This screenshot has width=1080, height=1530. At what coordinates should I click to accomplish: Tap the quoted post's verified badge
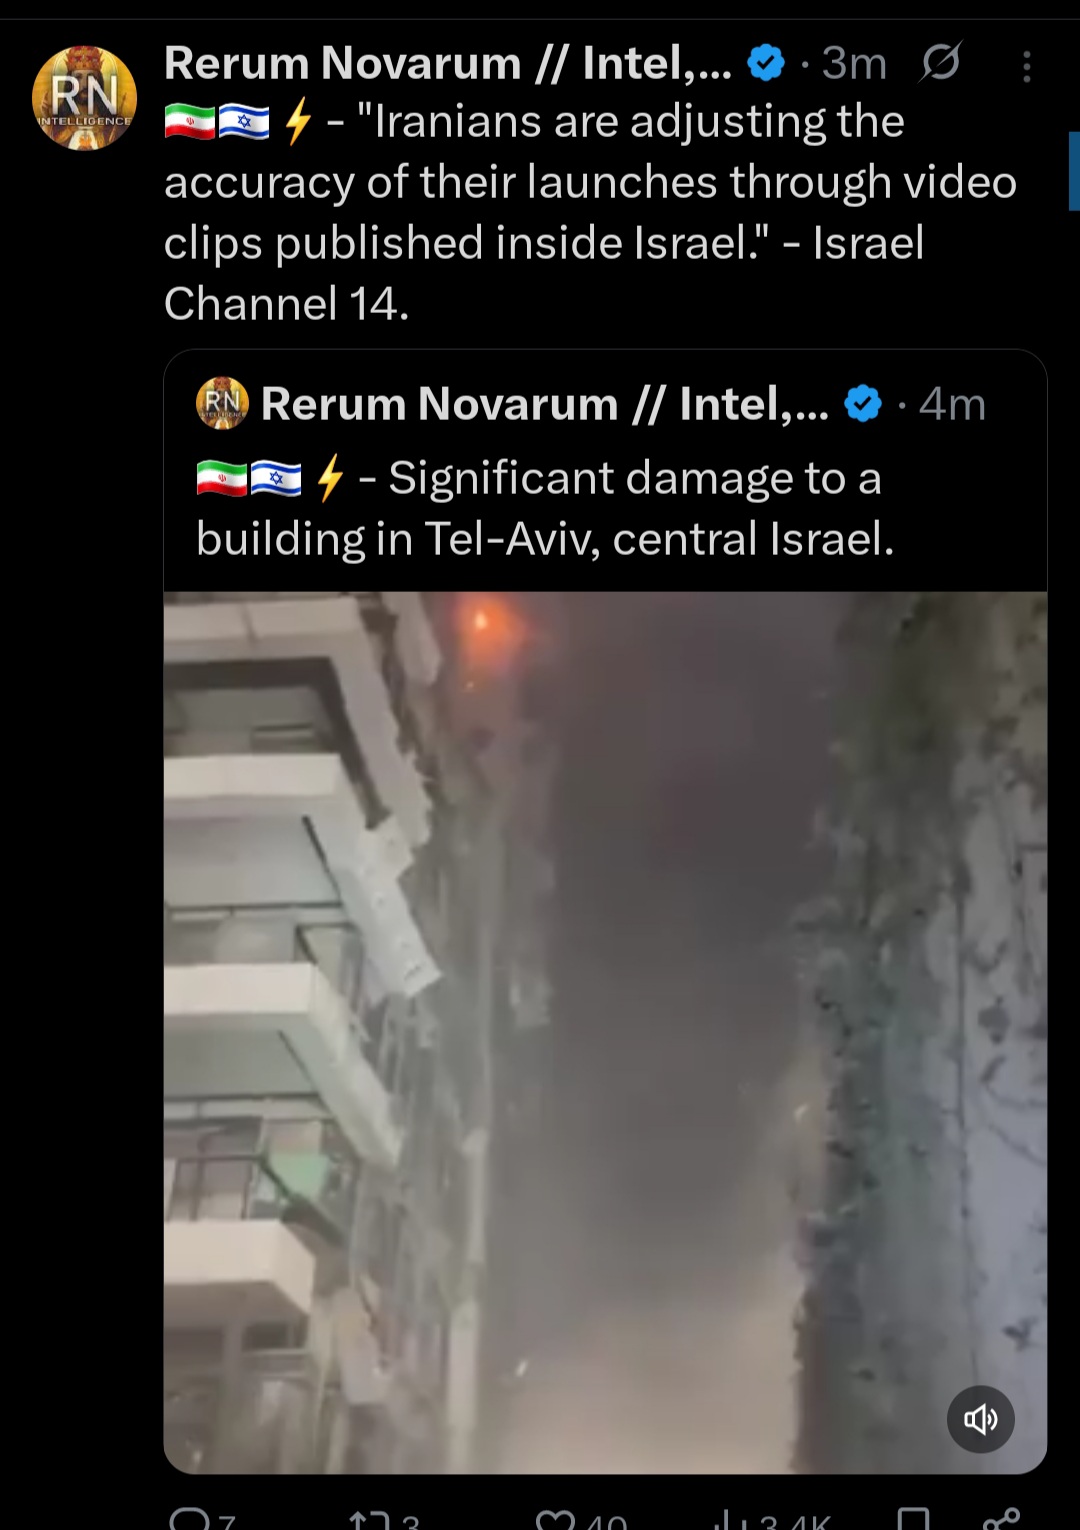click(863, 404)
